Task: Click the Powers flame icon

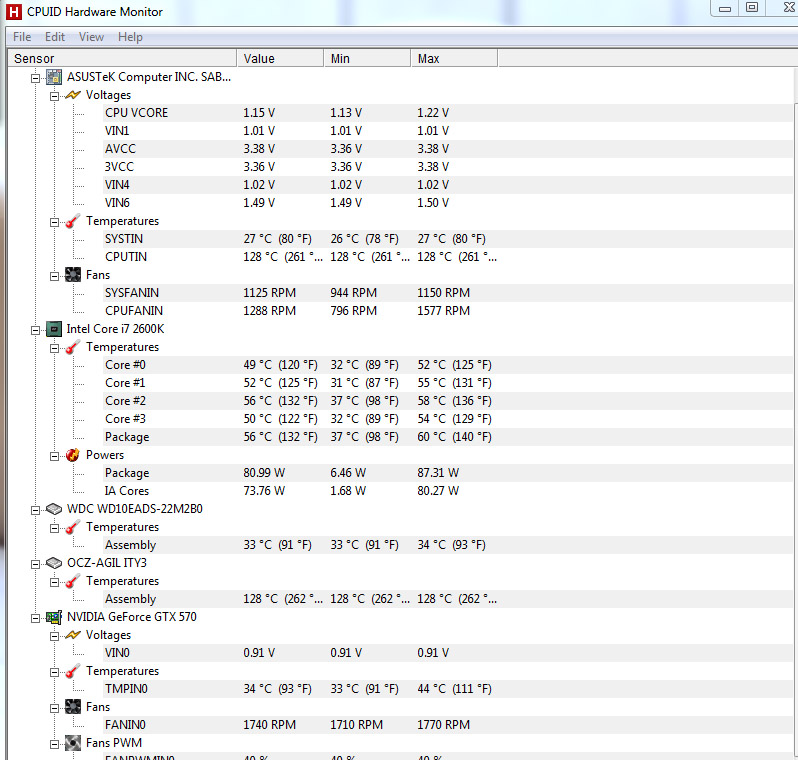Action: click(x=73, y=455)
